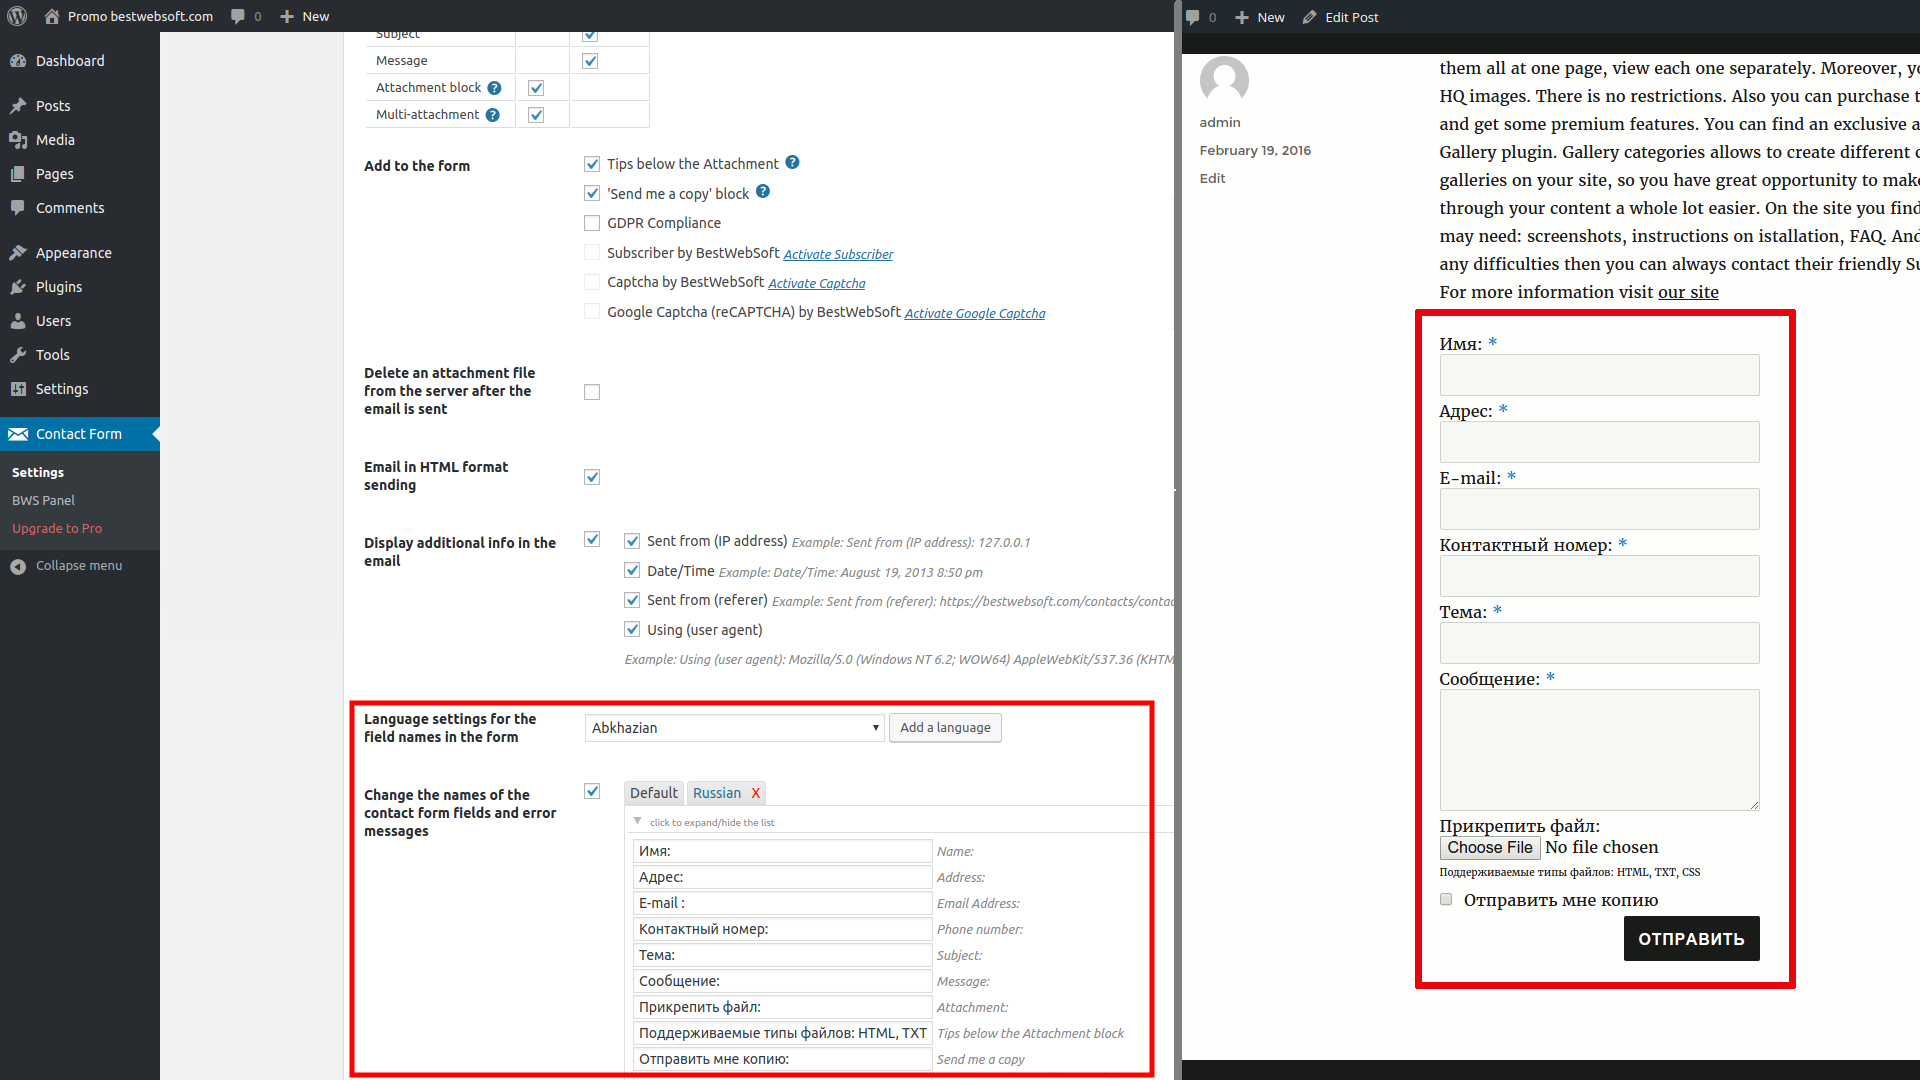Screen dimensions: 1920x1080
Task: Toggle Message required checkbox in table
Action: click(590, 61)
